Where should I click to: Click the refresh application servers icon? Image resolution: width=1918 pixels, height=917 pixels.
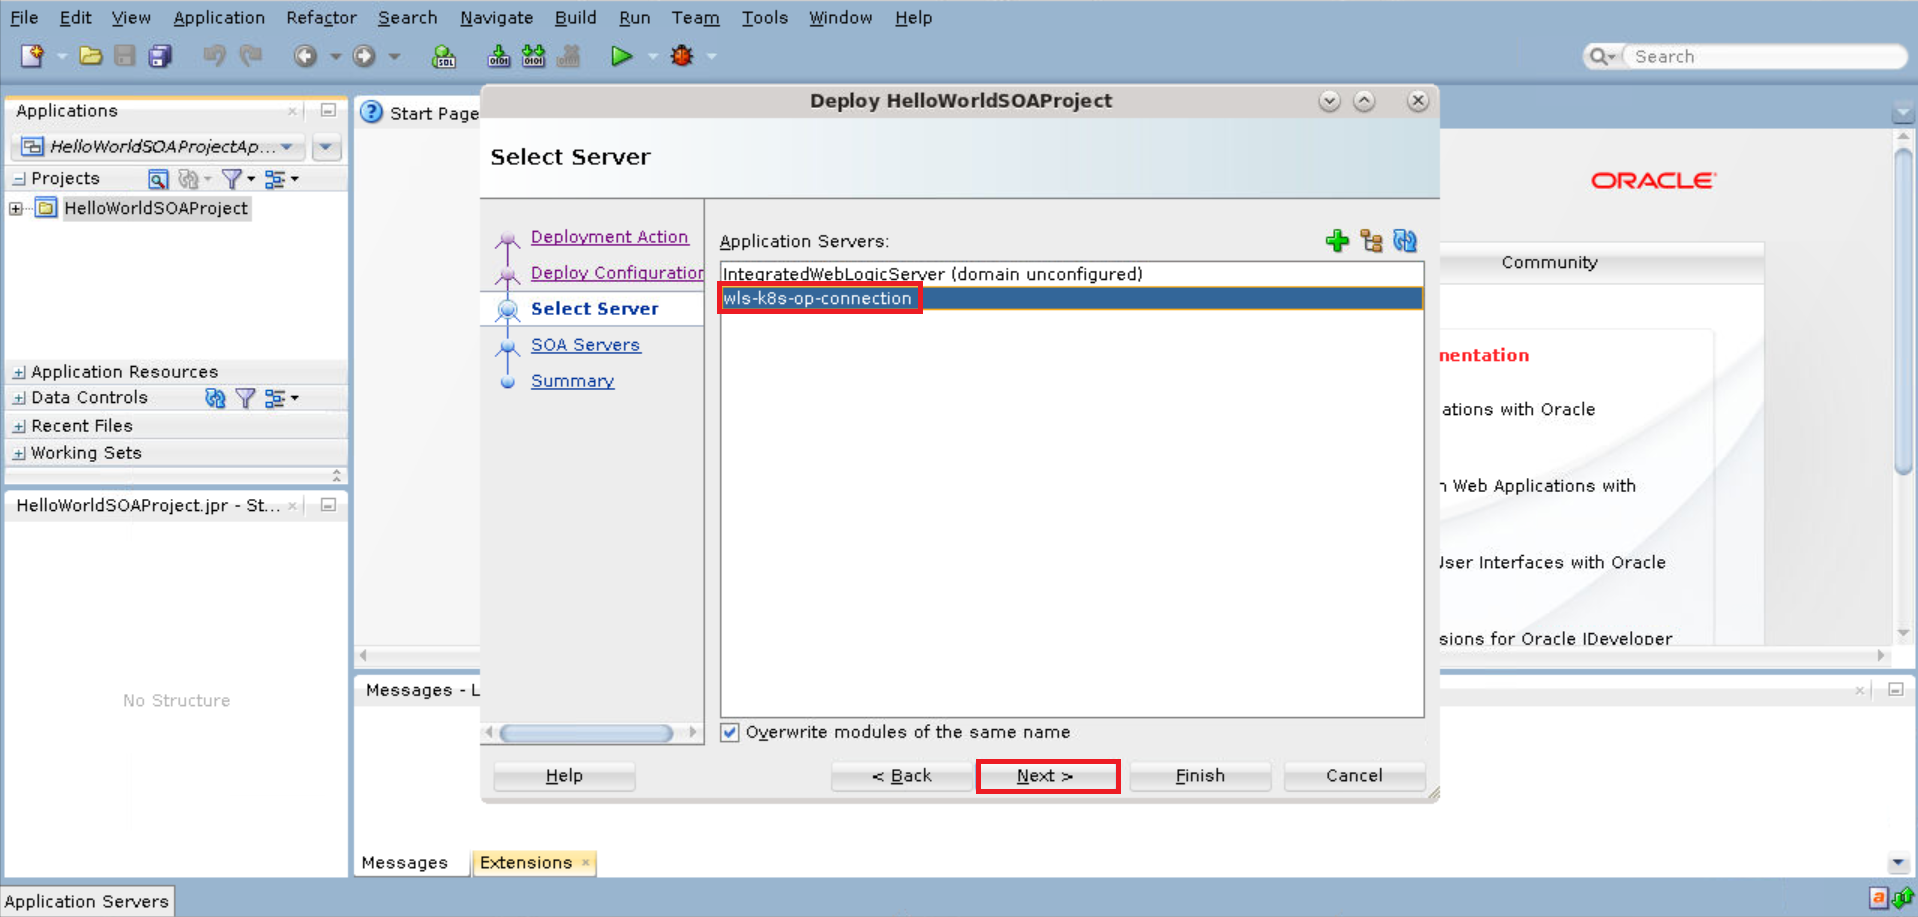pos(1405,241)
